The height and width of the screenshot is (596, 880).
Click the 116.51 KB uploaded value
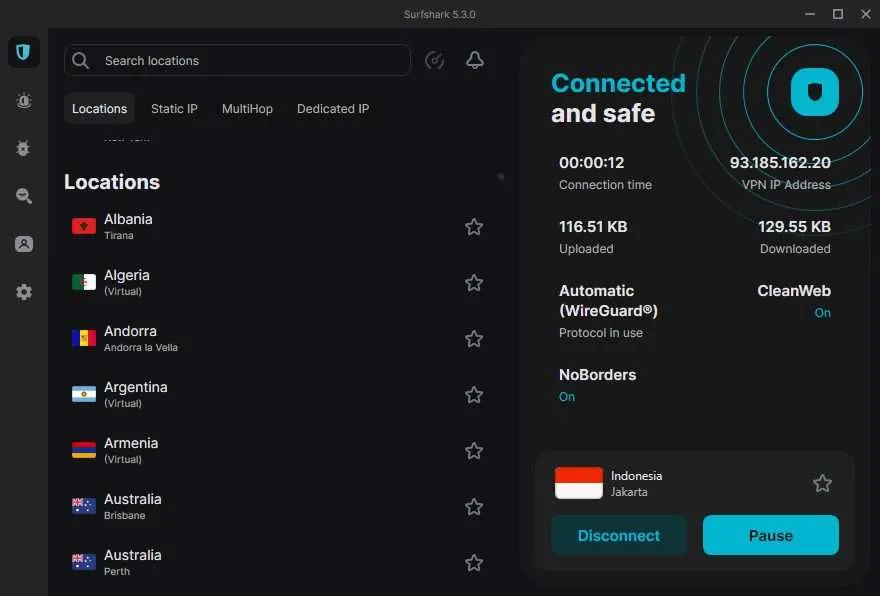pyautogui.click(x=593, y=227)
